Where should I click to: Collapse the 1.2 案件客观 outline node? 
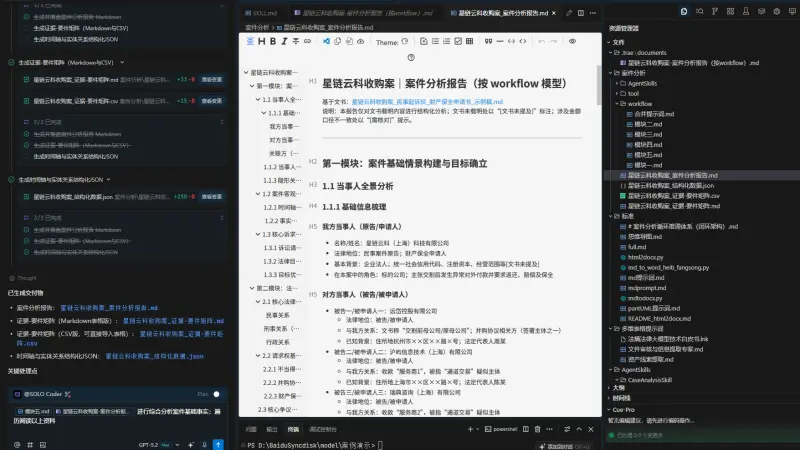(258, 194)
